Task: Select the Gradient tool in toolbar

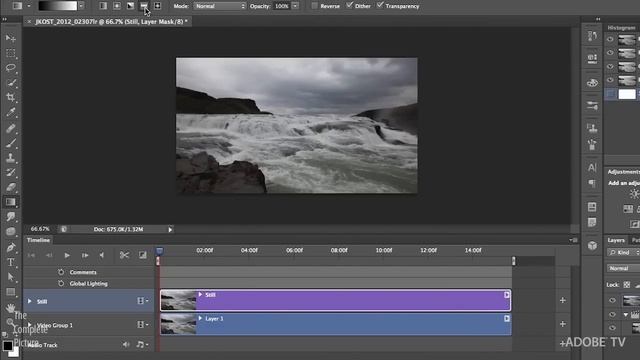Action: 11,202
